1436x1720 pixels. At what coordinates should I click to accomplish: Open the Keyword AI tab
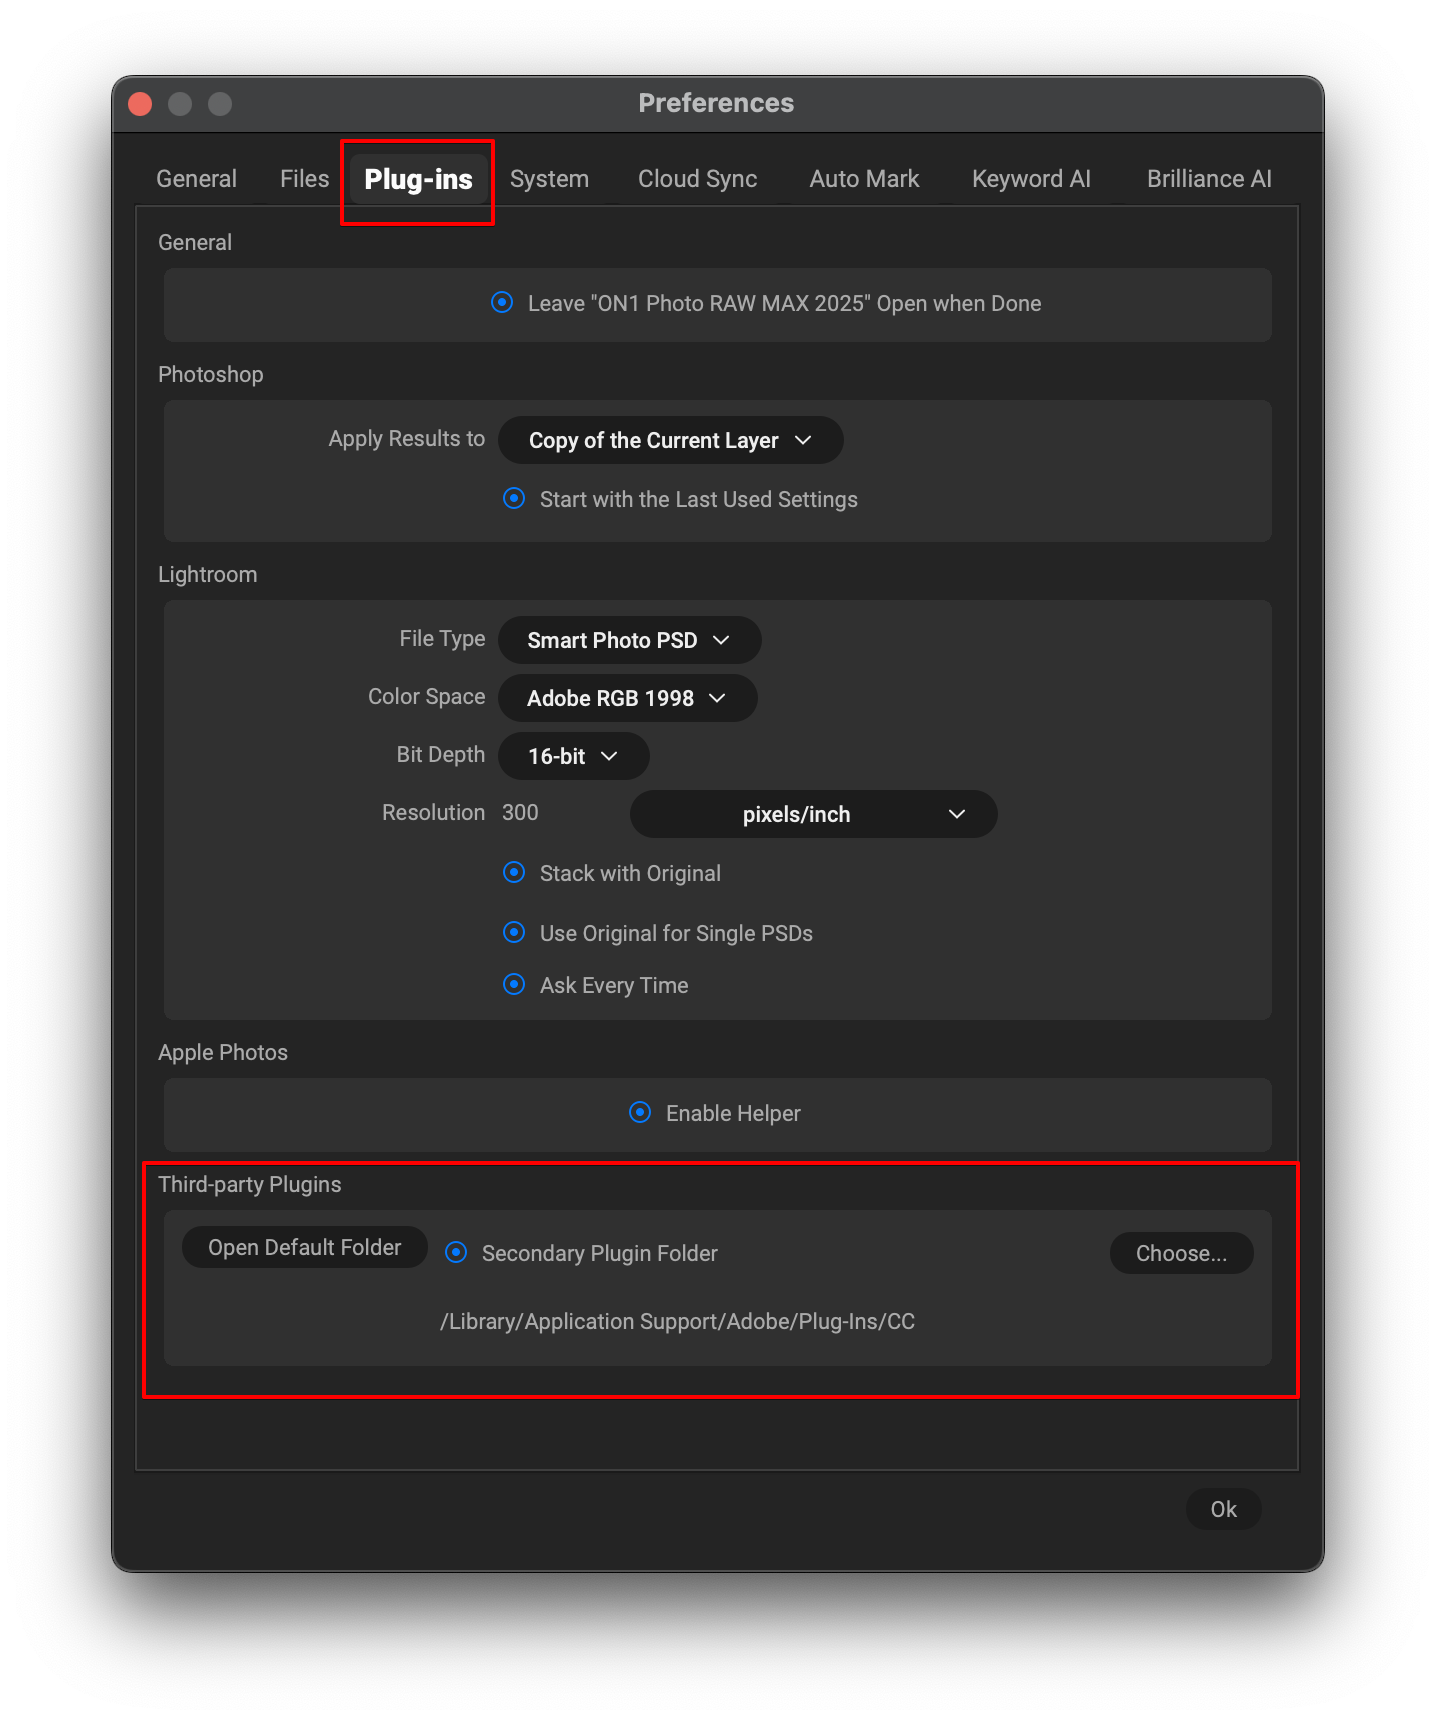coord(1031,179)
